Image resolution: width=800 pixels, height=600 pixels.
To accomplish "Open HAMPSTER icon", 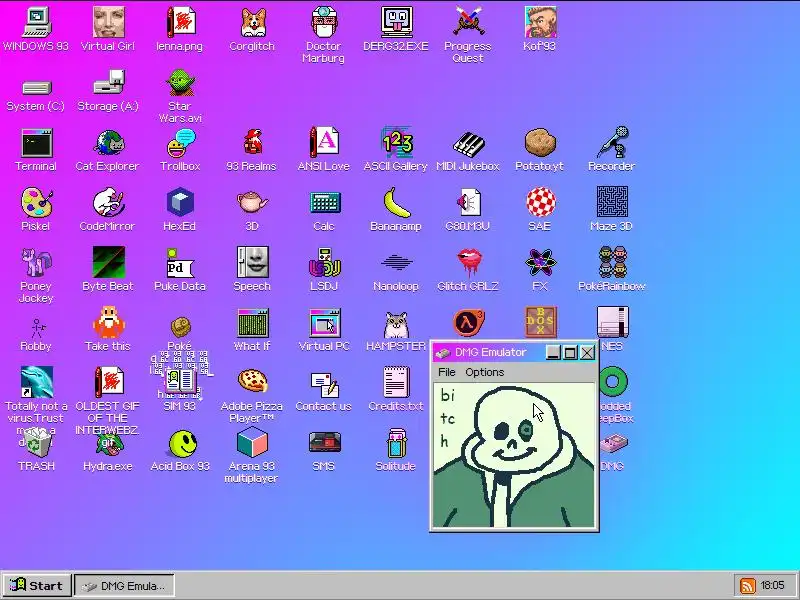I will point(396,324).
